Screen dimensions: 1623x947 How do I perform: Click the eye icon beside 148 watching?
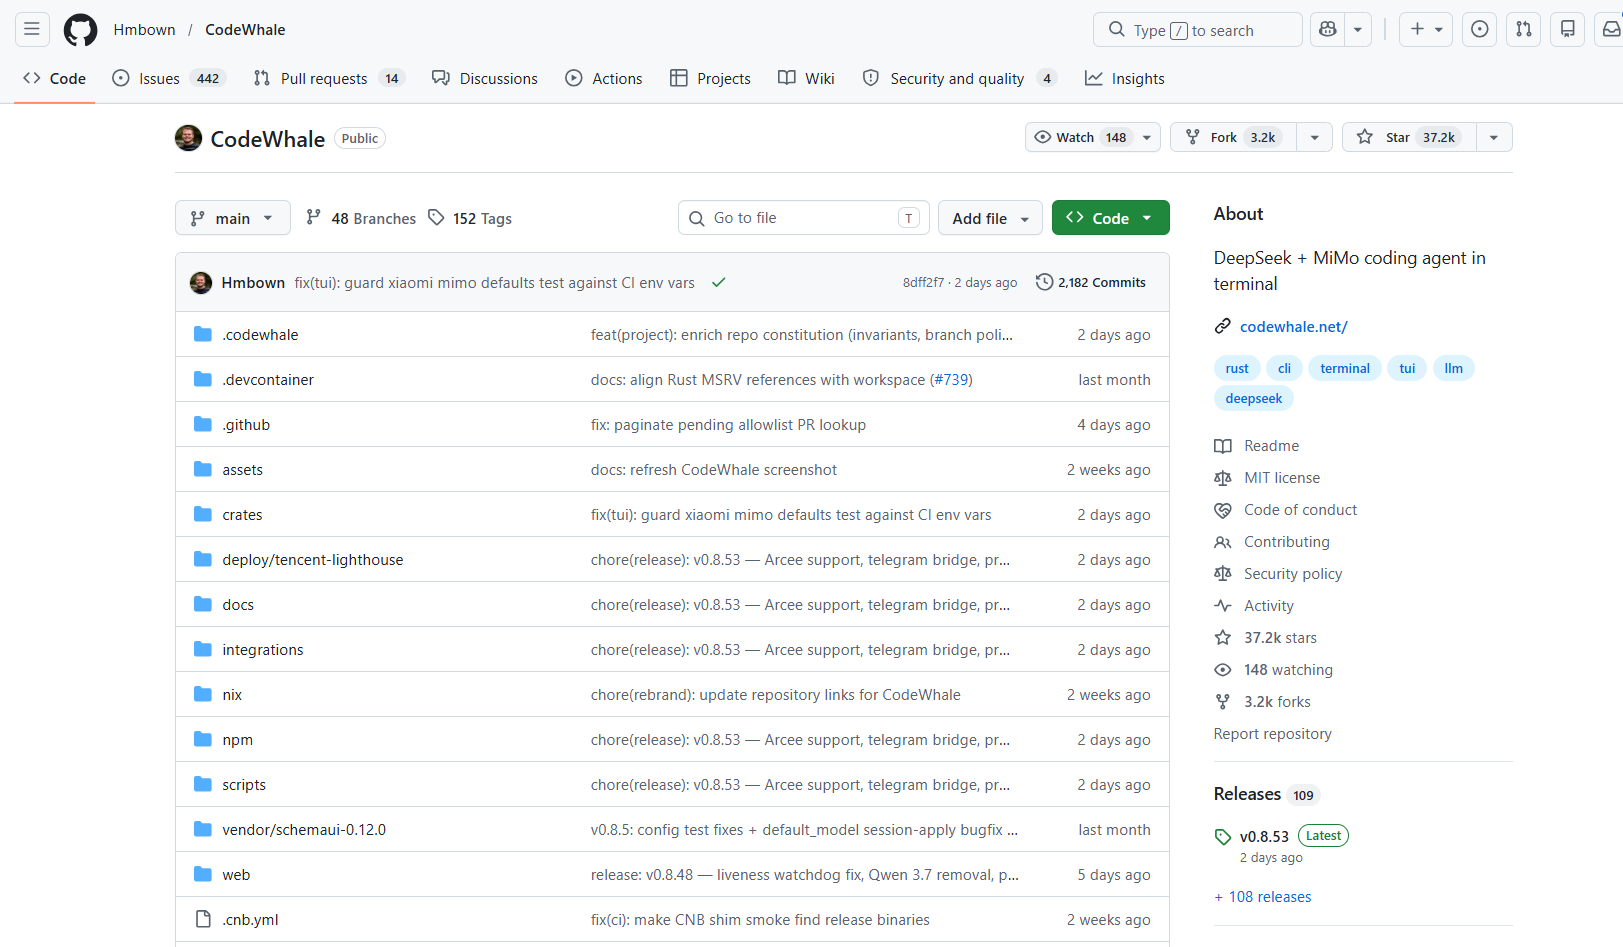coord(1223,670)
